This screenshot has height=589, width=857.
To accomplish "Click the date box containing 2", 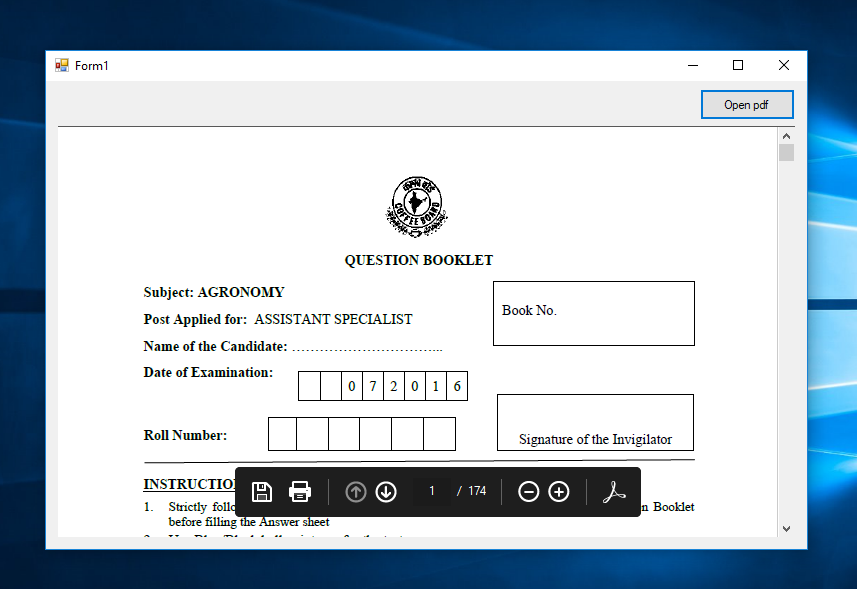I will pyautogui.click(x=394, y=386).
